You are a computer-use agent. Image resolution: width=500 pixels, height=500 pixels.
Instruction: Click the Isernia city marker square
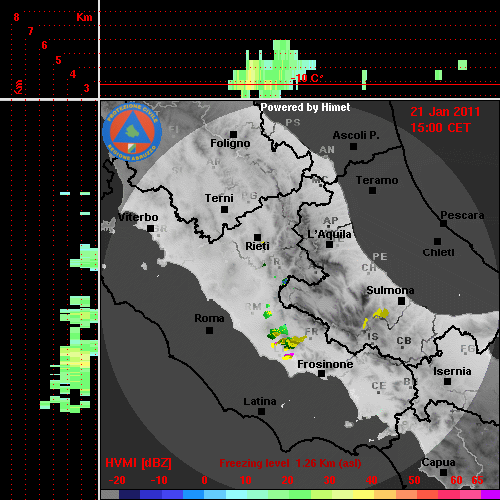(x=448, y=381)
